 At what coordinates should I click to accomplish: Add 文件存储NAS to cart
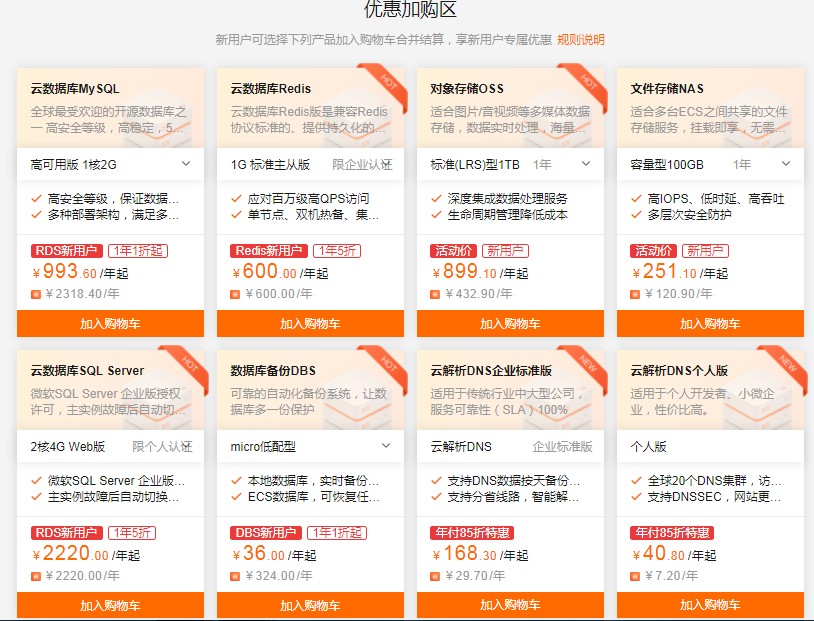coord(710,323)
